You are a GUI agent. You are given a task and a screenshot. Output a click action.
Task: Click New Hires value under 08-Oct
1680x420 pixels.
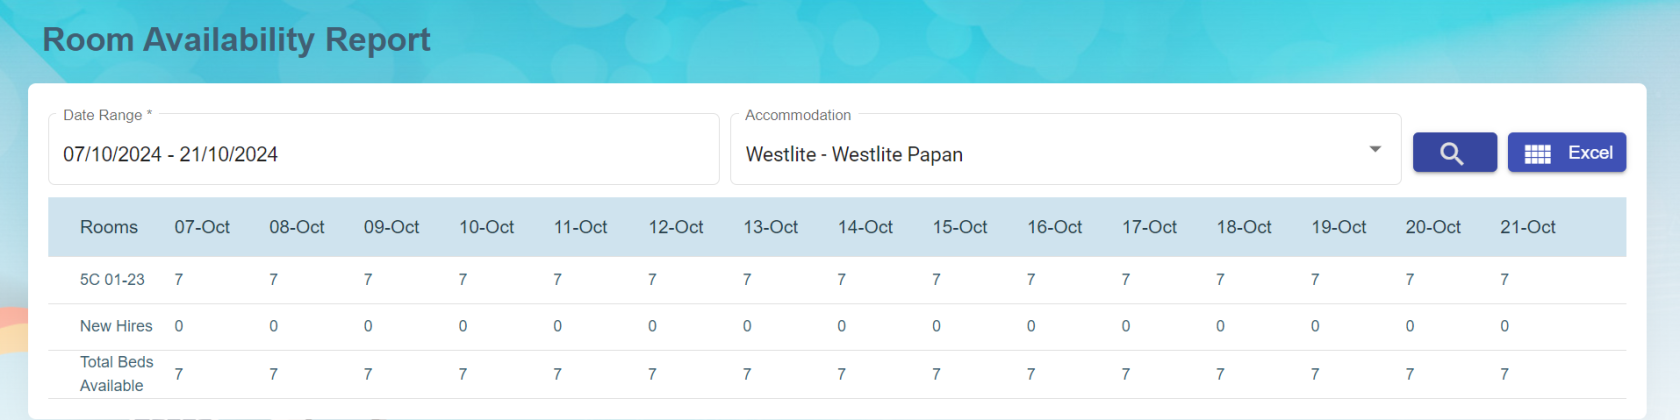[273, 326]
